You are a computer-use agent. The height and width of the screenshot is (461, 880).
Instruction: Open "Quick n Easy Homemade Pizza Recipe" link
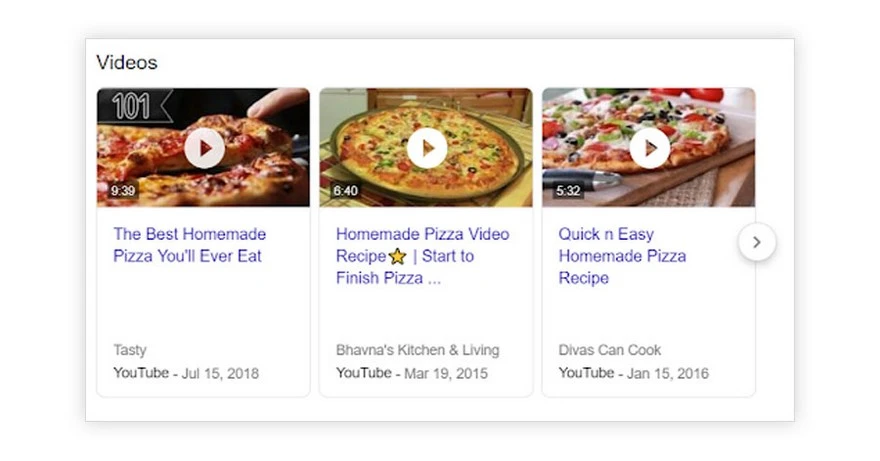coord(622,256)
